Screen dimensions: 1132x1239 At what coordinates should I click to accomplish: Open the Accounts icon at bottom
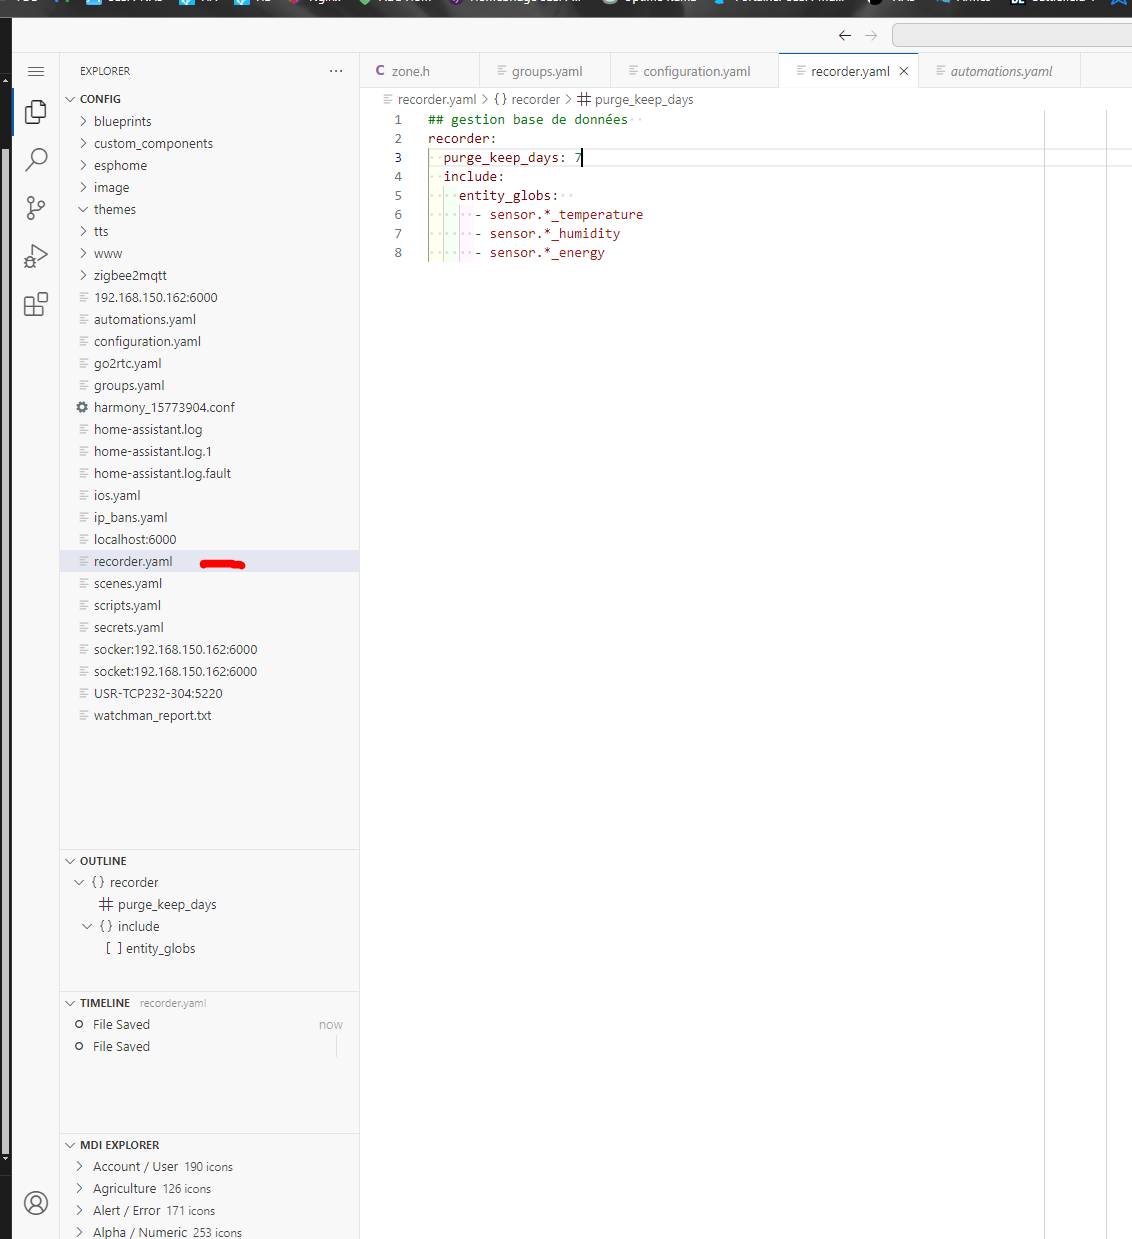coord(36,1203)
